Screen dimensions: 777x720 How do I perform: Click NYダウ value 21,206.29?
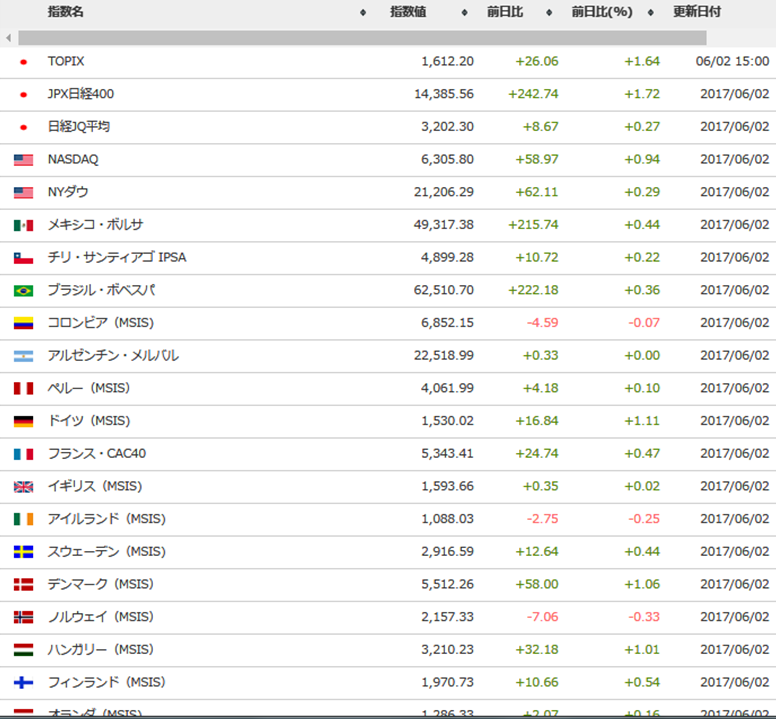444,192
